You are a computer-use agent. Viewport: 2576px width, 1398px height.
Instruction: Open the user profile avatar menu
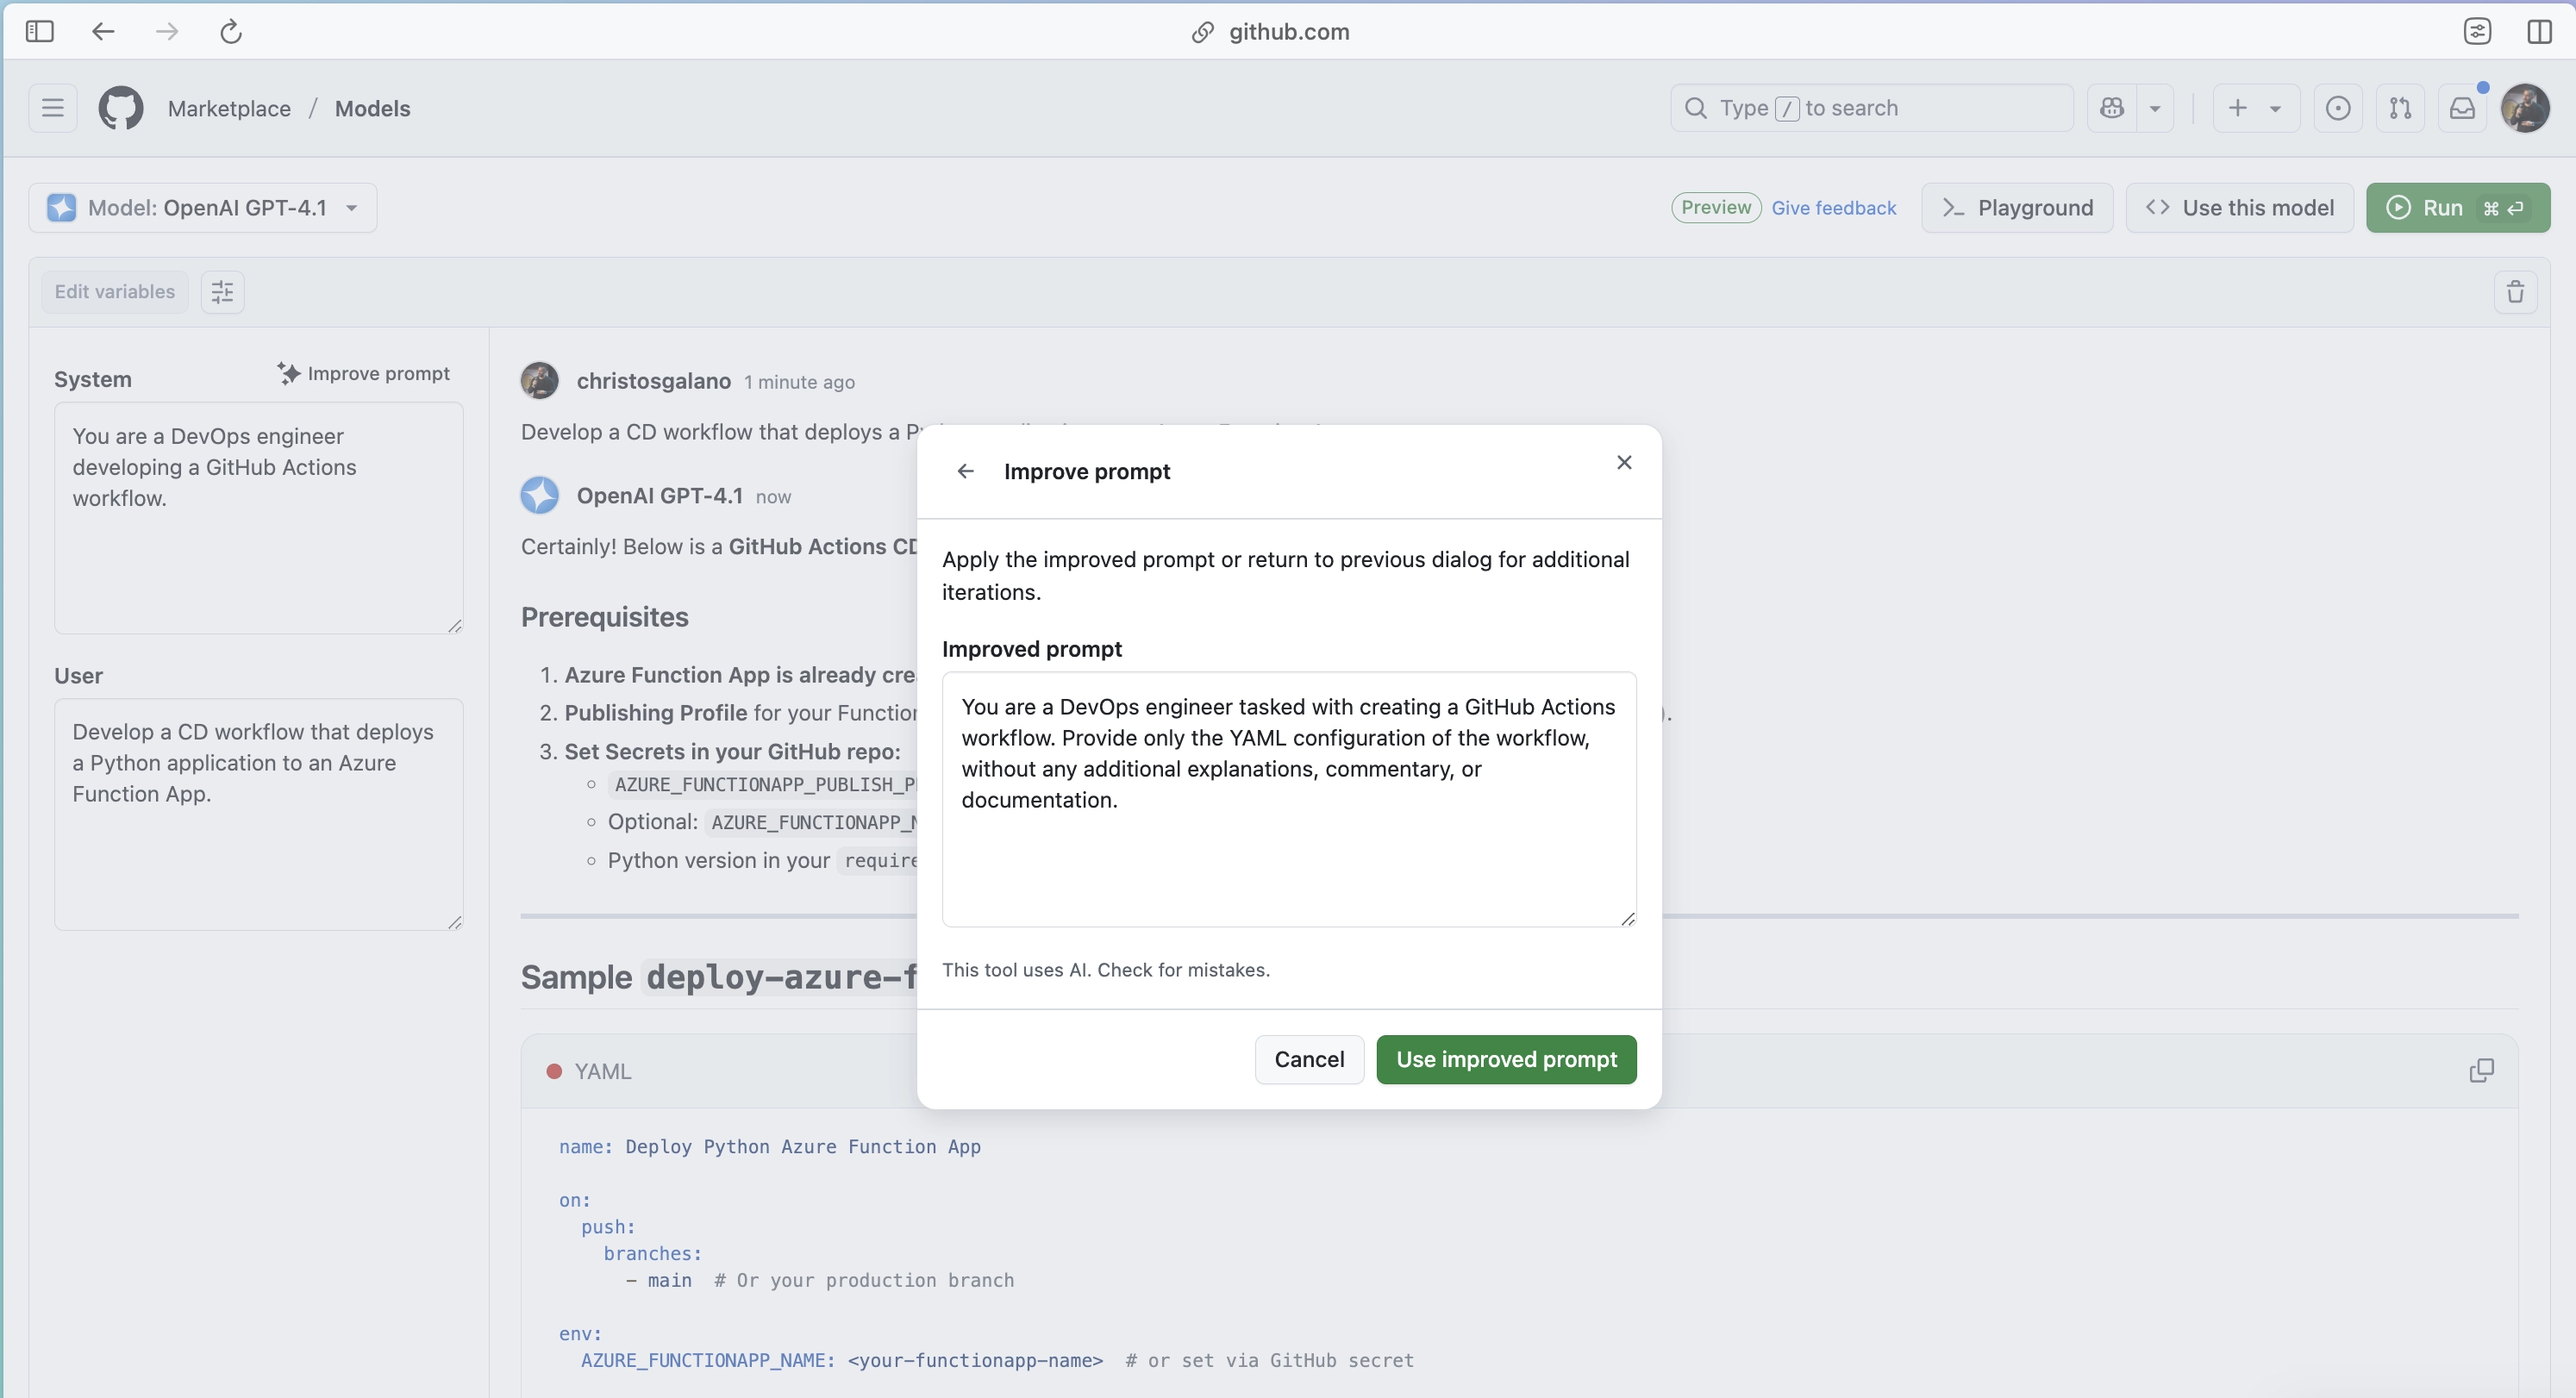click(x=2525, y=108)
